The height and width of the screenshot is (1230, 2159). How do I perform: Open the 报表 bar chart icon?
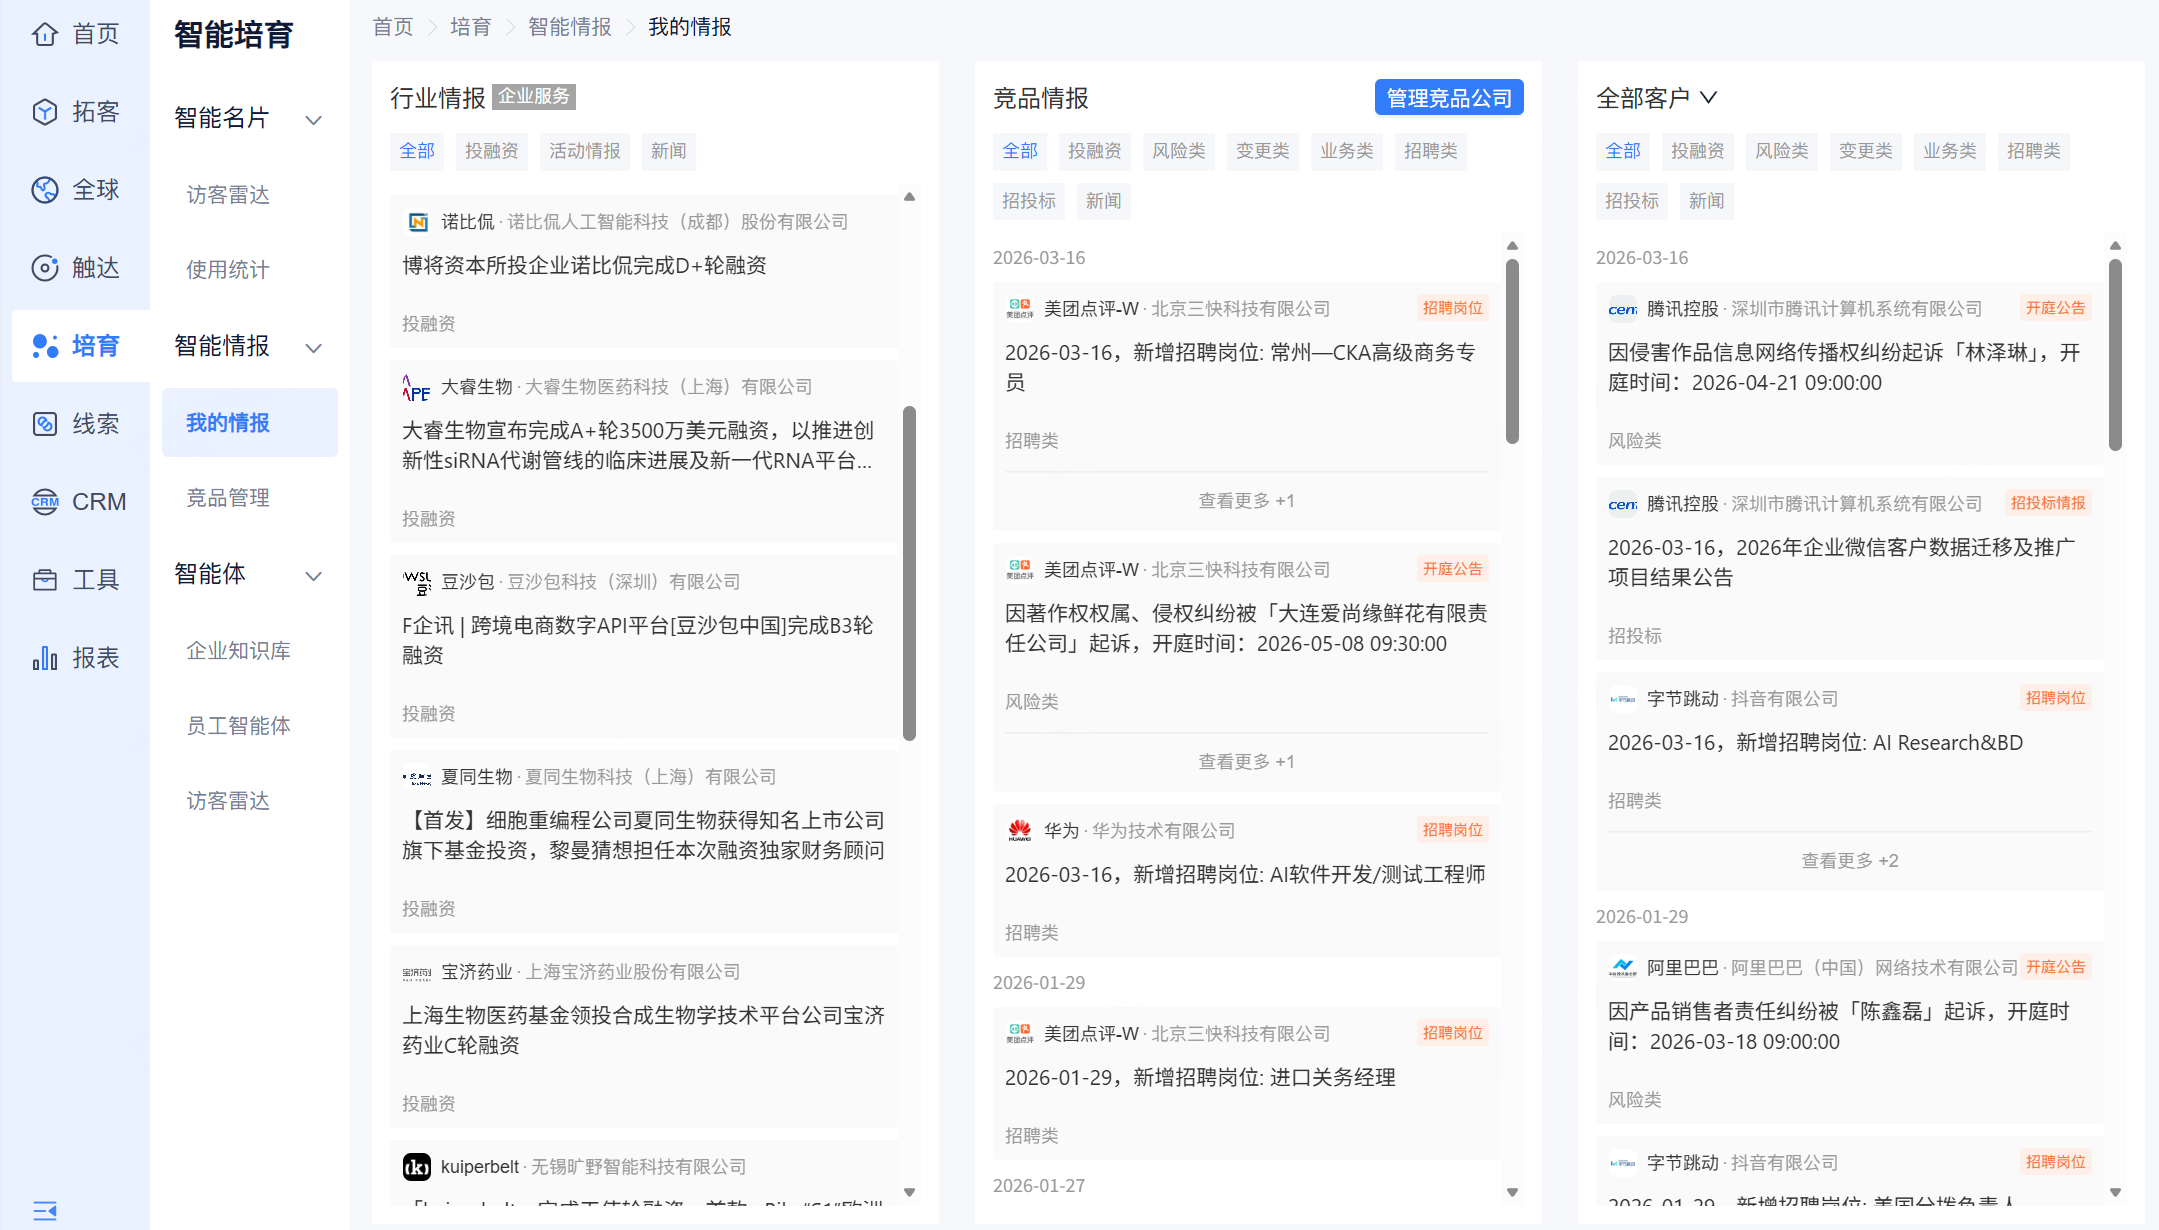click(45, 658)
